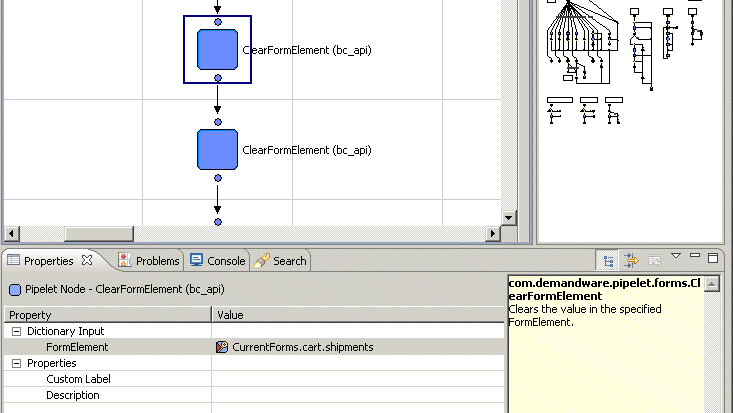Toggle Show Categories in Properties toolbar
Viewport: 733px width, 413px height.
click(607, 260)
